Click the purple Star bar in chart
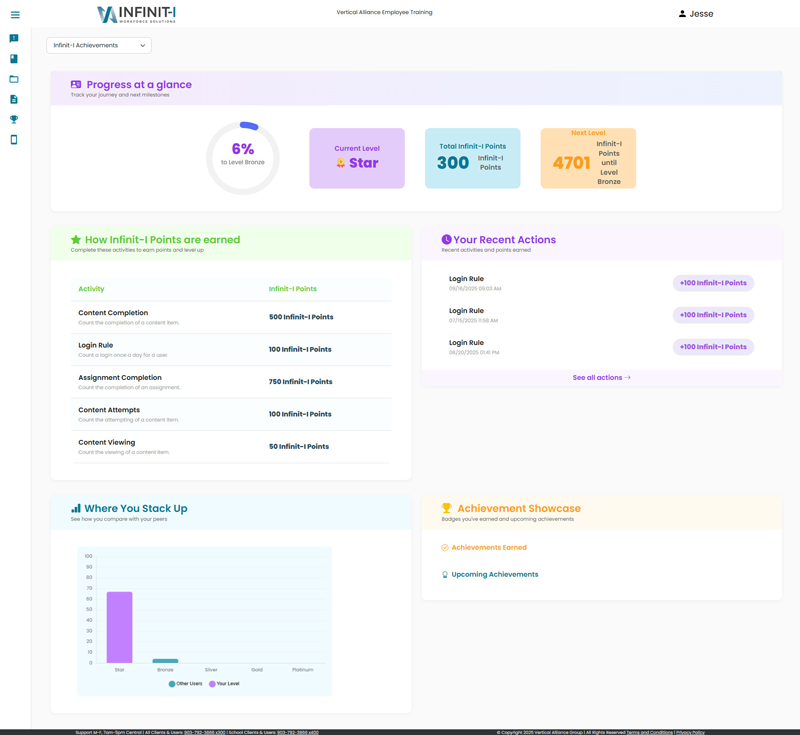This screenshot has width=800, height=735. pyautogui.click(x=120, y=627)
